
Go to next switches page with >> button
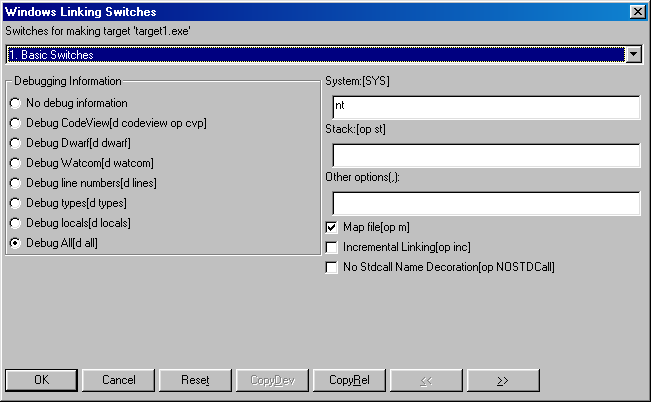coord(503,380)
